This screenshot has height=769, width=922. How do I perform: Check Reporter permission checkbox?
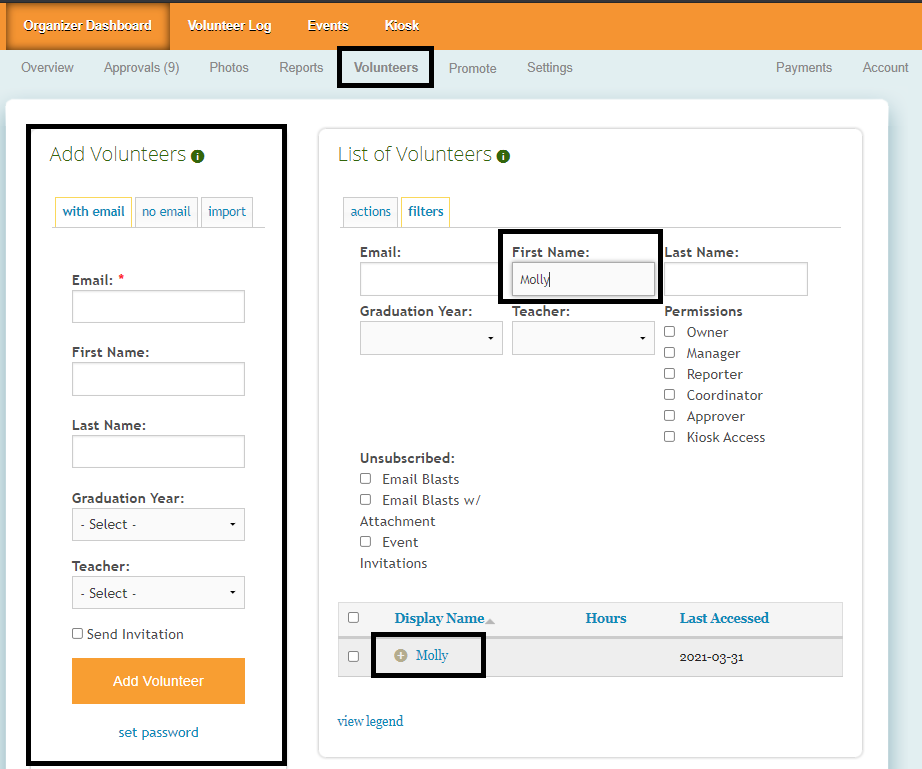coord(670,374)
